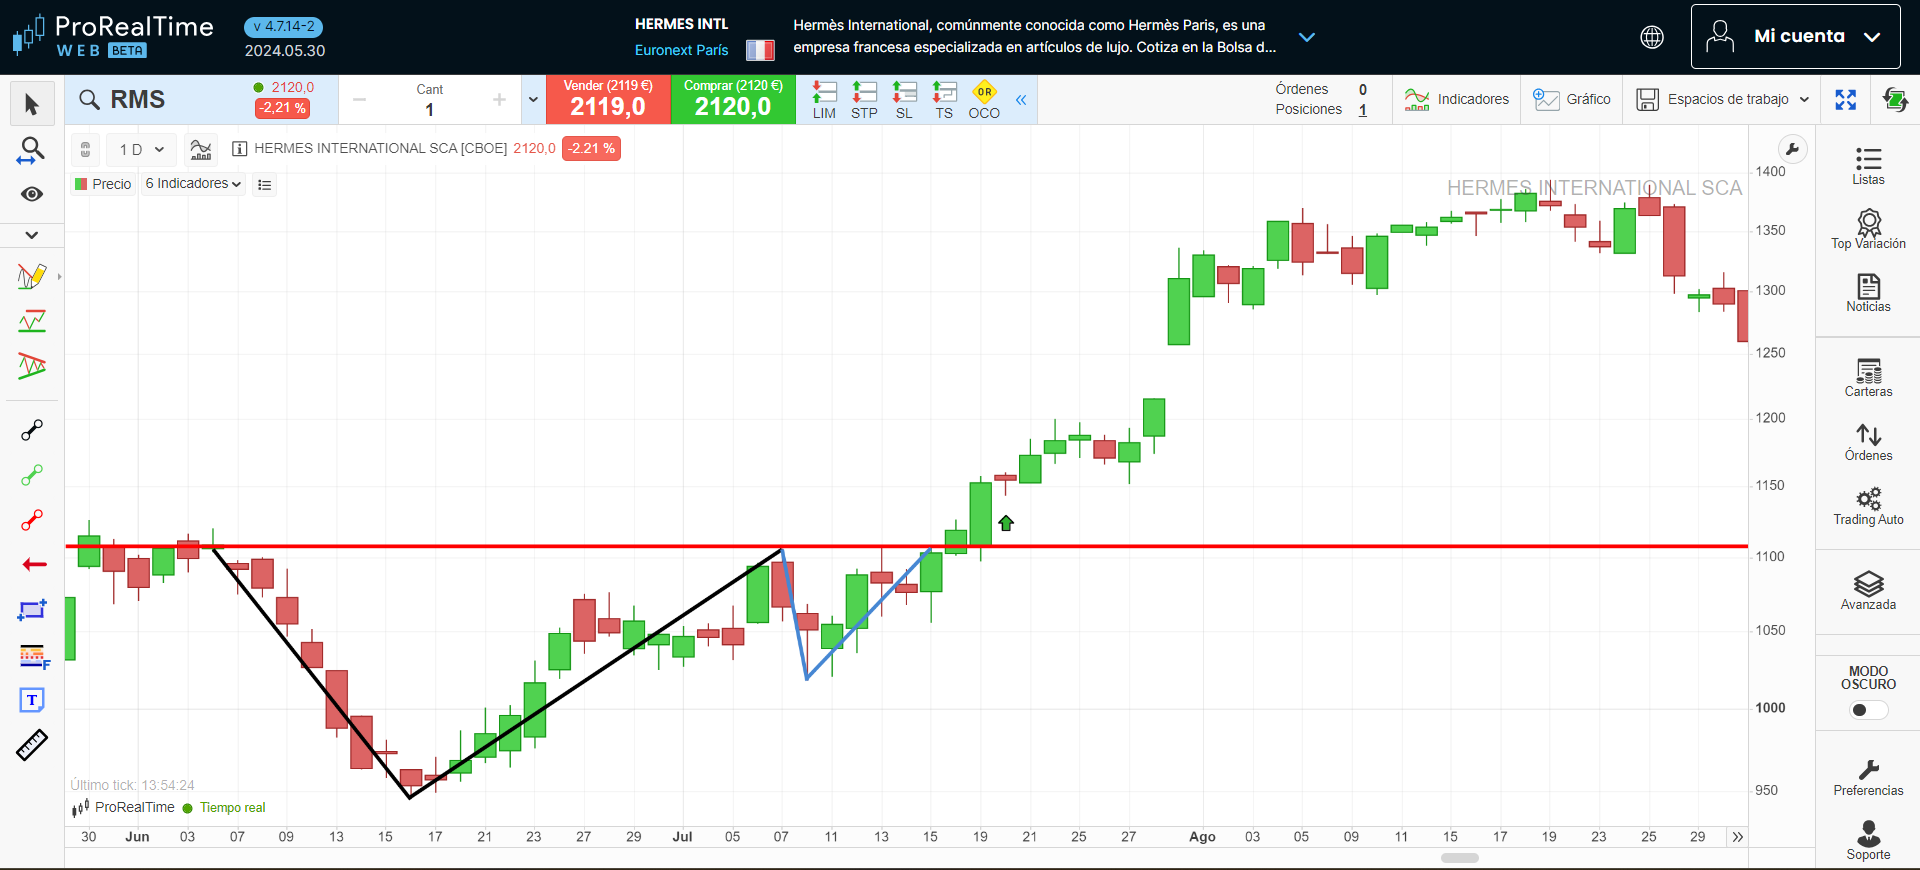Click the red left arrow drawing tool

pyautogui.click(x=34, y=565)
